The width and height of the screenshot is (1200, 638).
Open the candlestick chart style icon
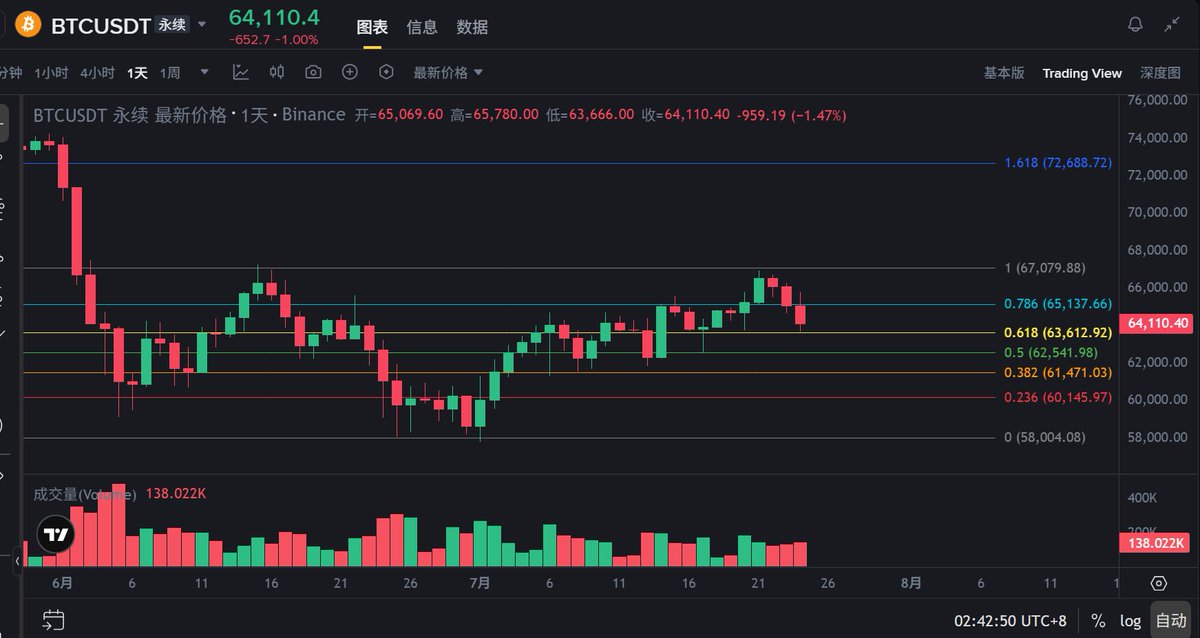click(277, 72)
